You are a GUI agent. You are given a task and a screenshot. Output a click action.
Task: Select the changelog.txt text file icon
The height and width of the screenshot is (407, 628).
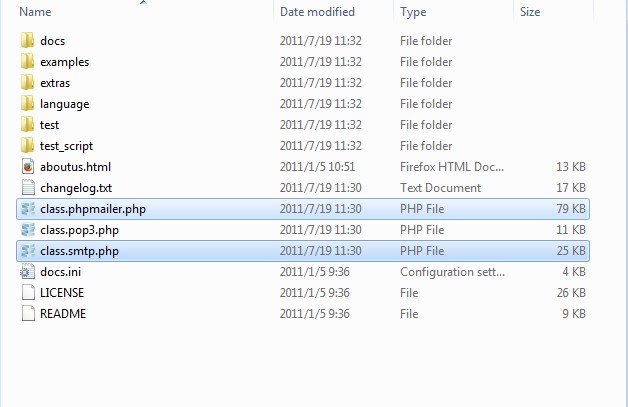[28, 188]
